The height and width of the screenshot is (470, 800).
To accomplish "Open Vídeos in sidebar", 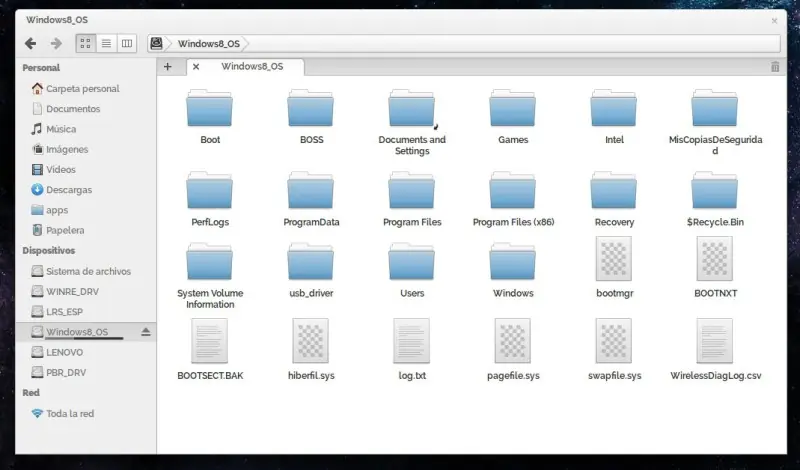I will [x=86, y=169].
